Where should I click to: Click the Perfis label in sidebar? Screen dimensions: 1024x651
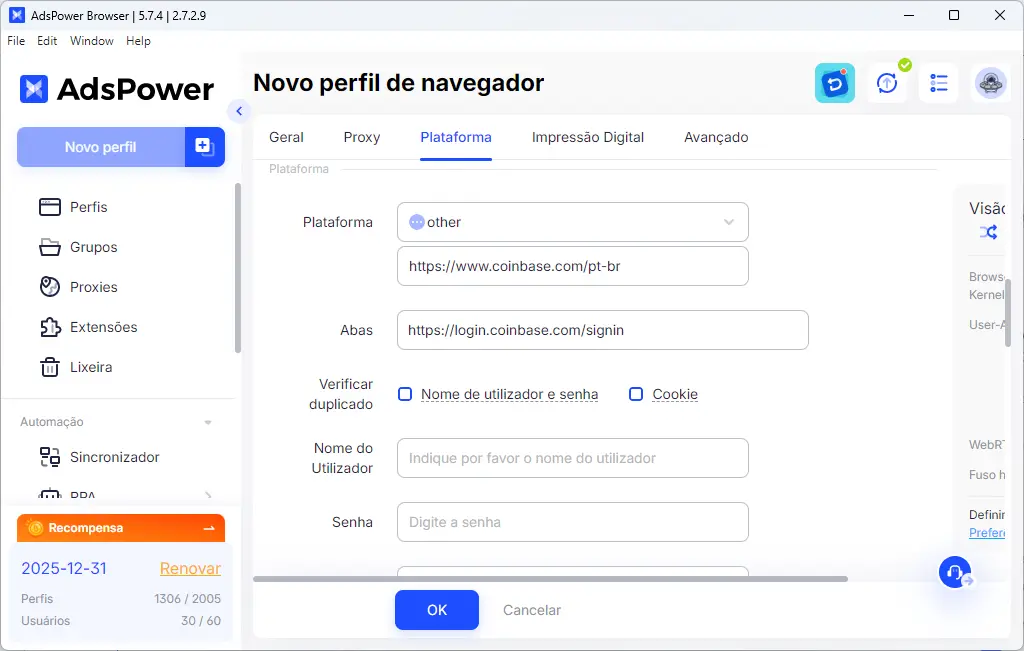(x=89, y=207)
